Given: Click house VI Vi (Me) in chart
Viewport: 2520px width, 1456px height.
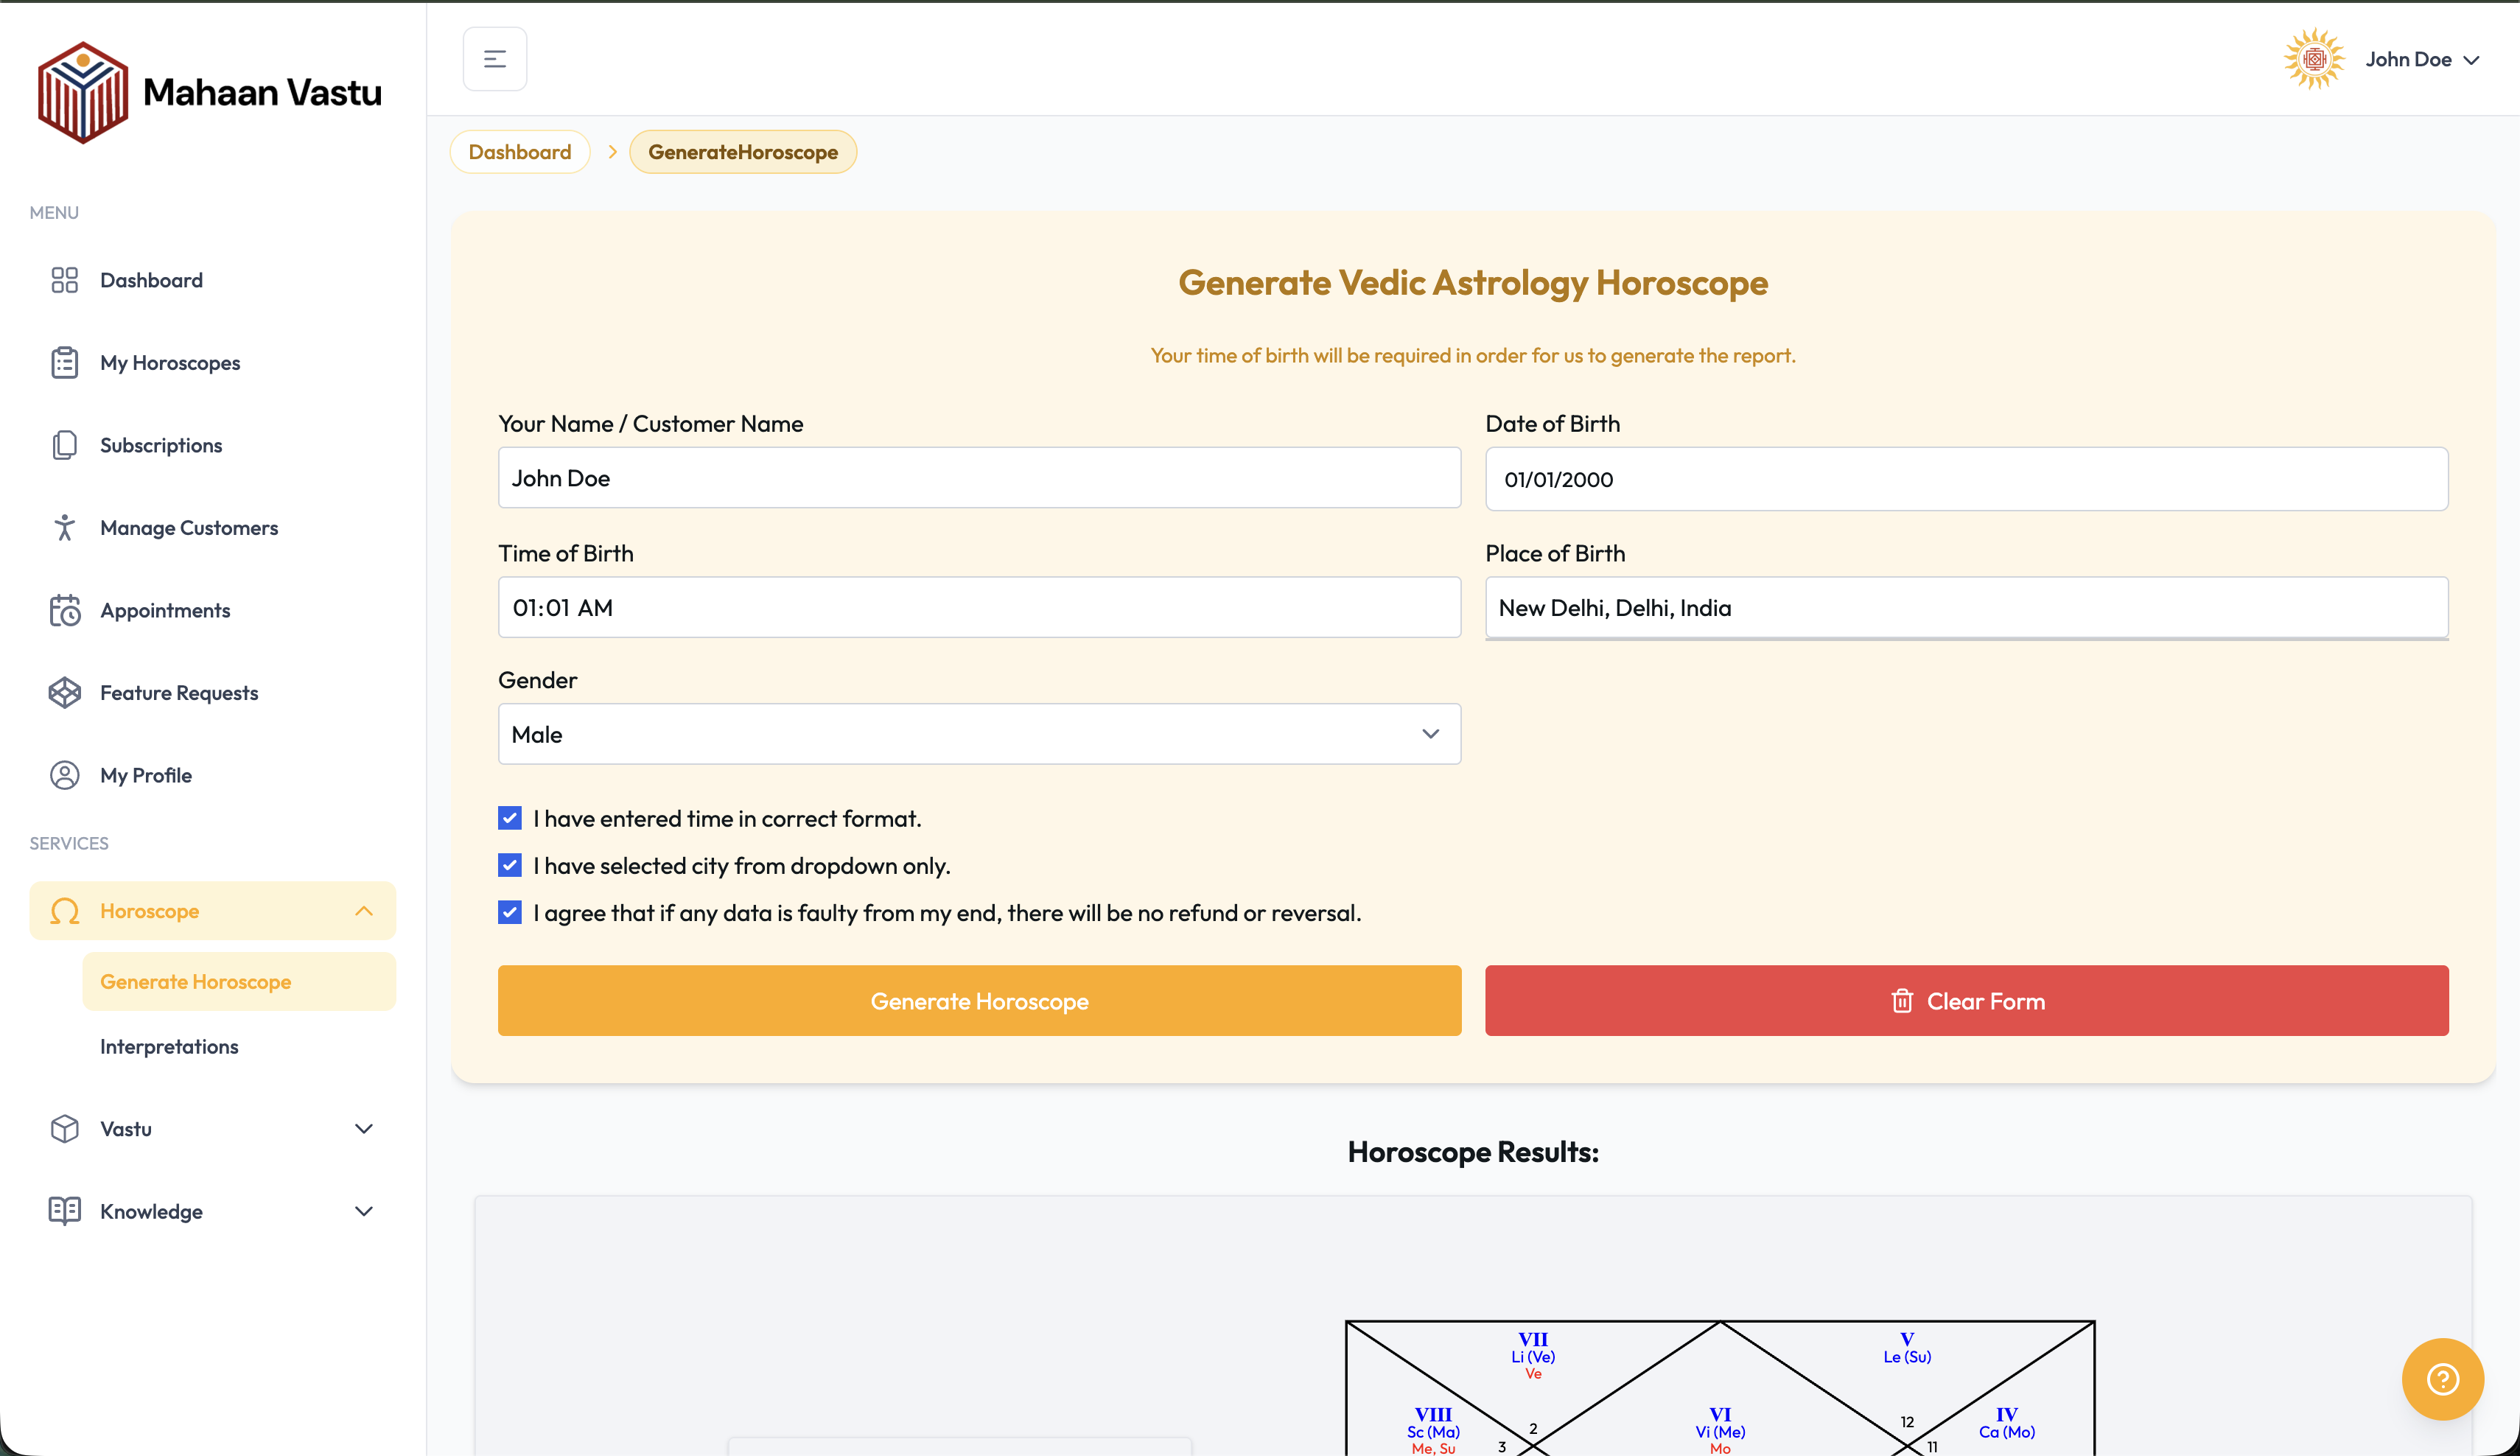Looking at the screenshot, I should coord(1720,1430).
